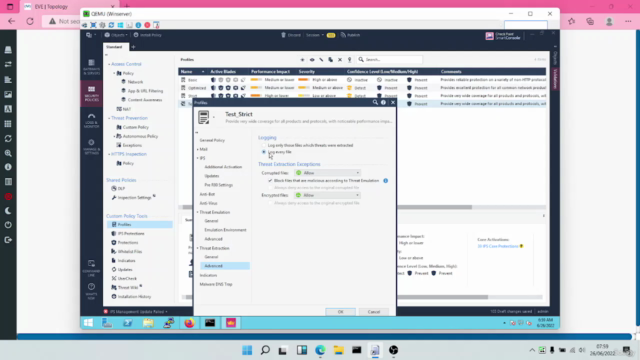Click the view profile eye icon
The width and height of the screenshot is (640, 360).
pyautogui.click(x=312, y=60)
